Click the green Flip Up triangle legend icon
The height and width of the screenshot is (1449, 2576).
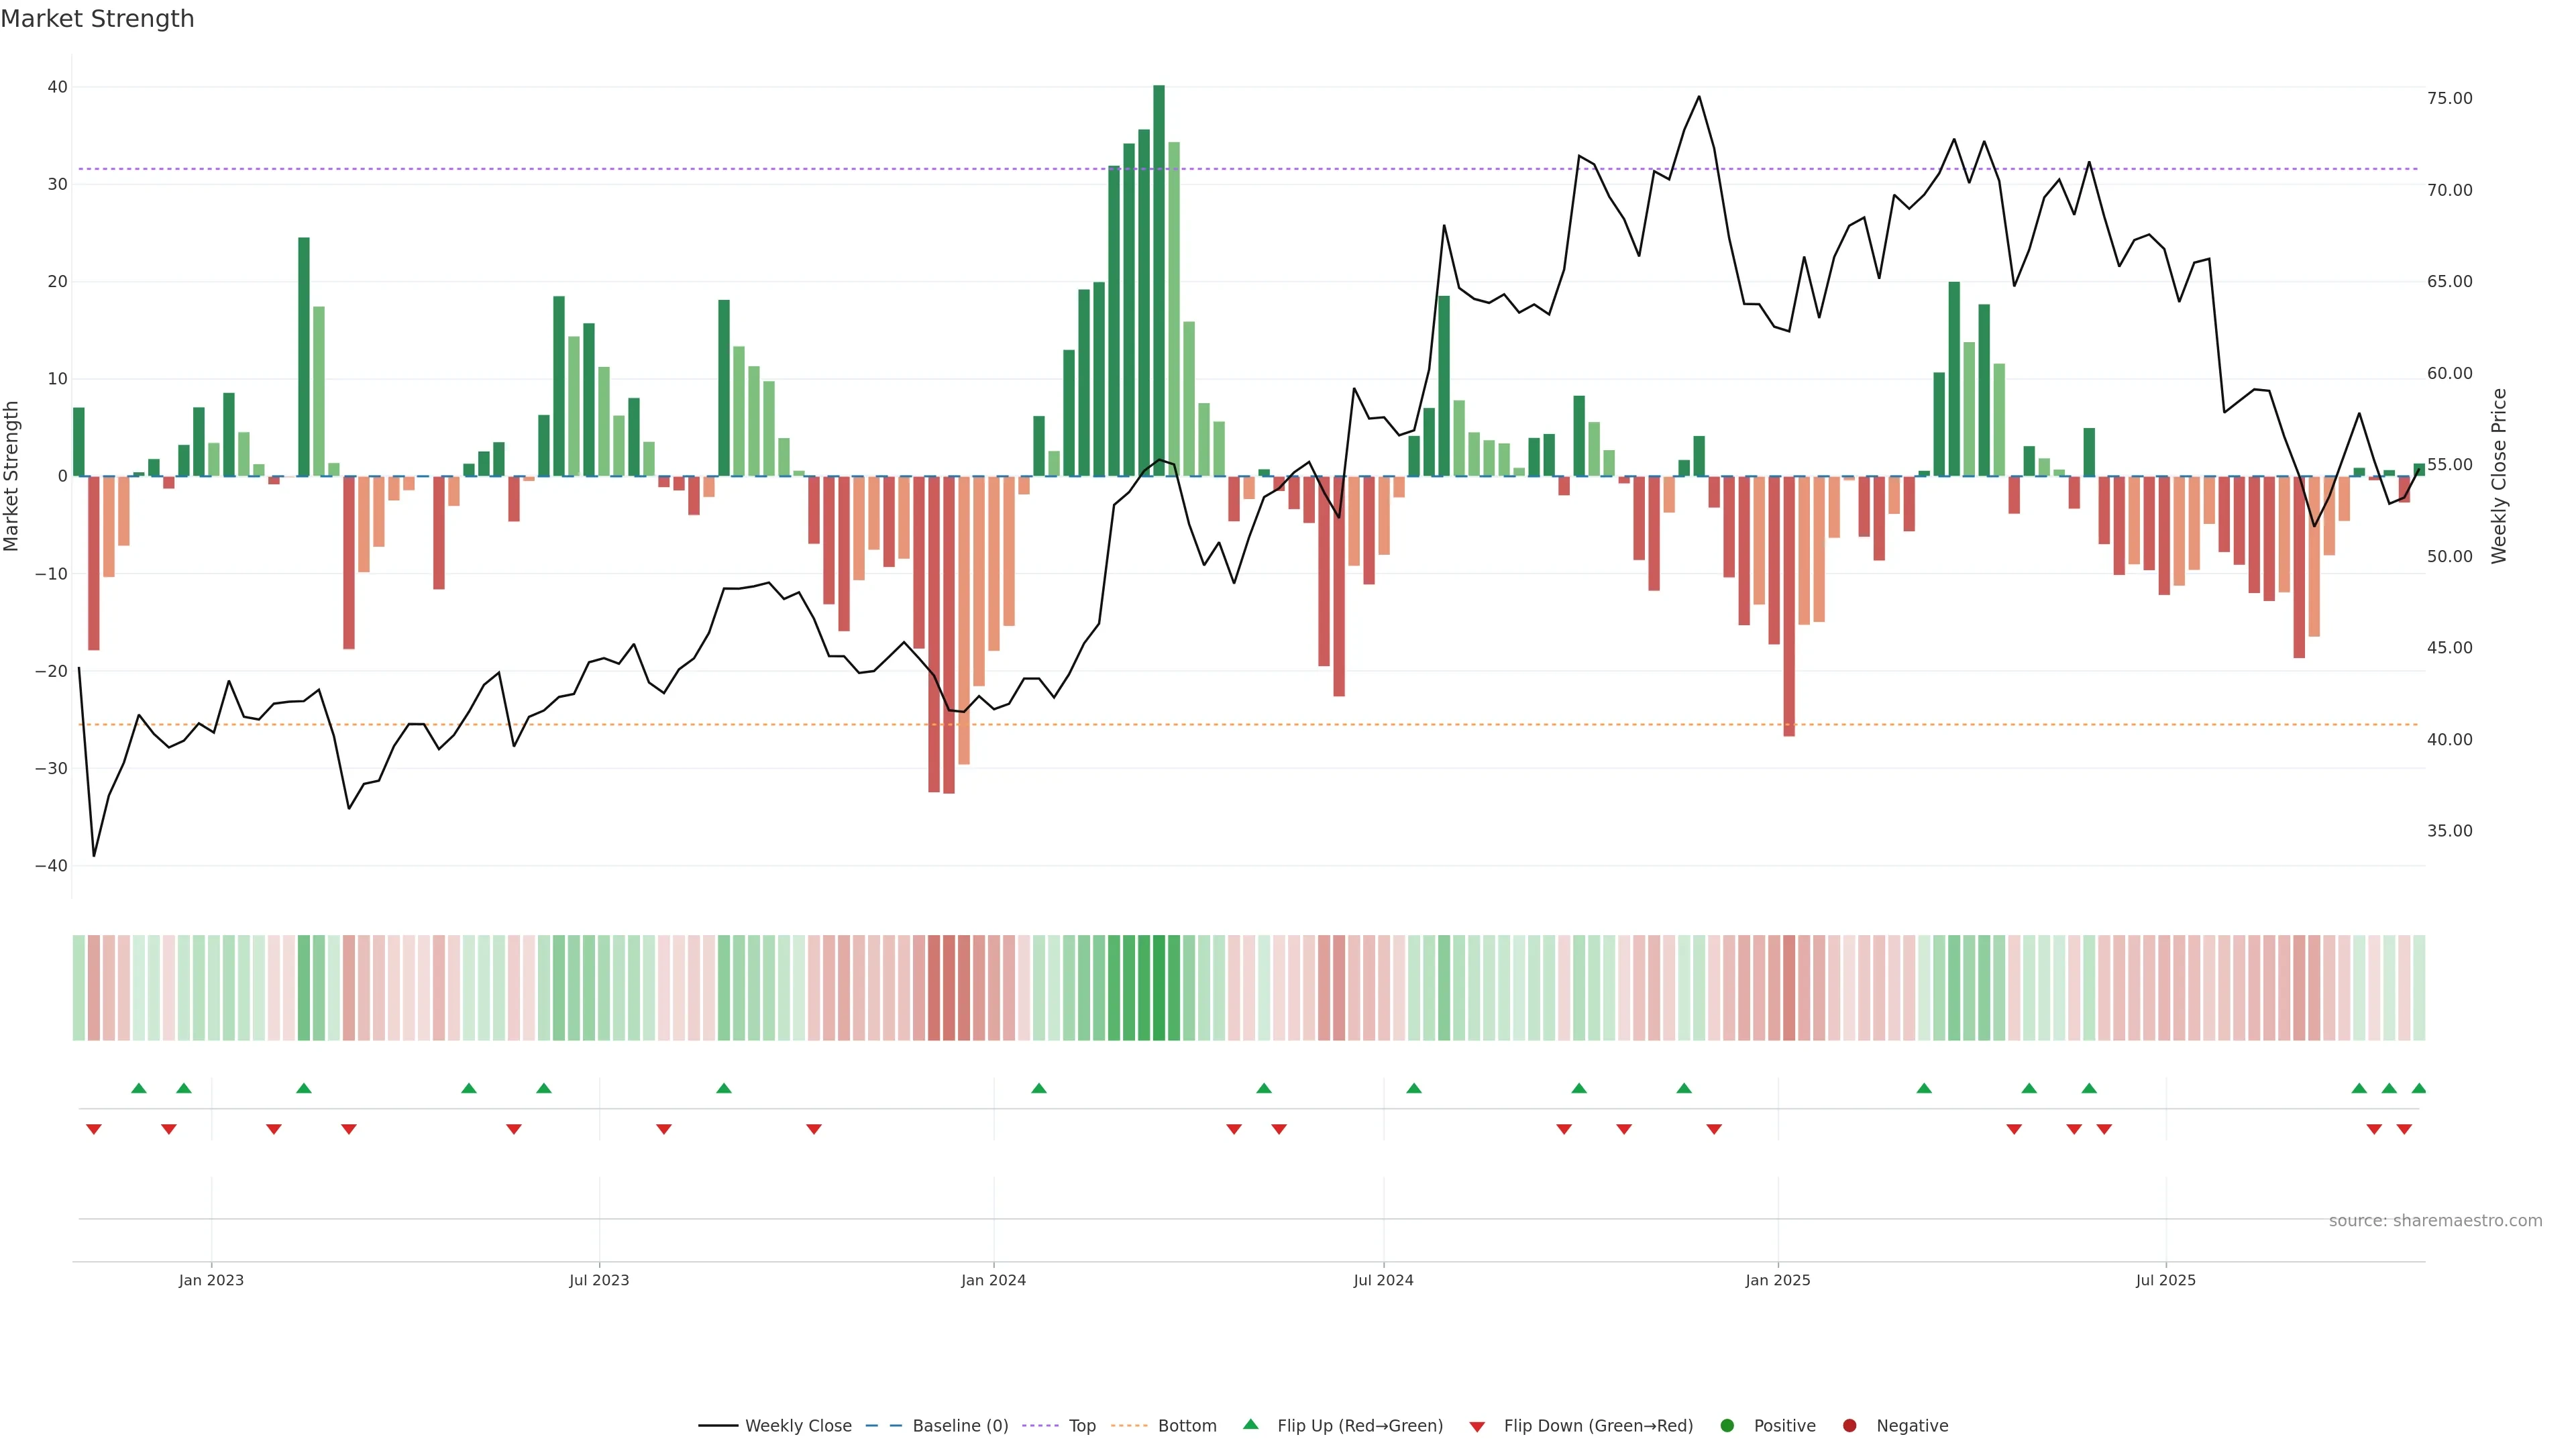(x=1250, y=1424)
